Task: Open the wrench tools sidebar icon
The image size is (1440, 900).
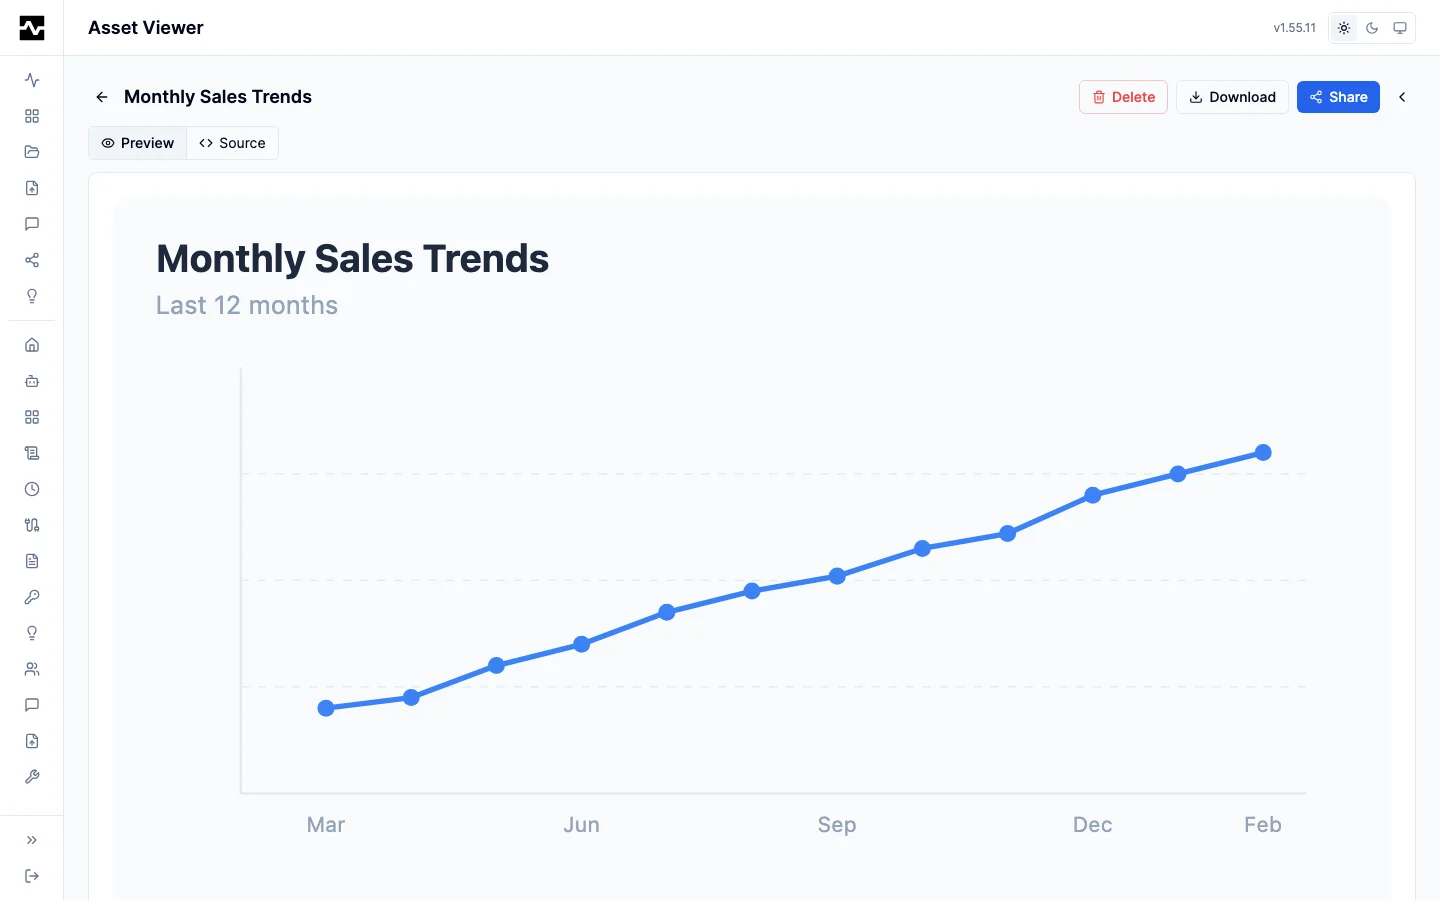Action: 32,777
